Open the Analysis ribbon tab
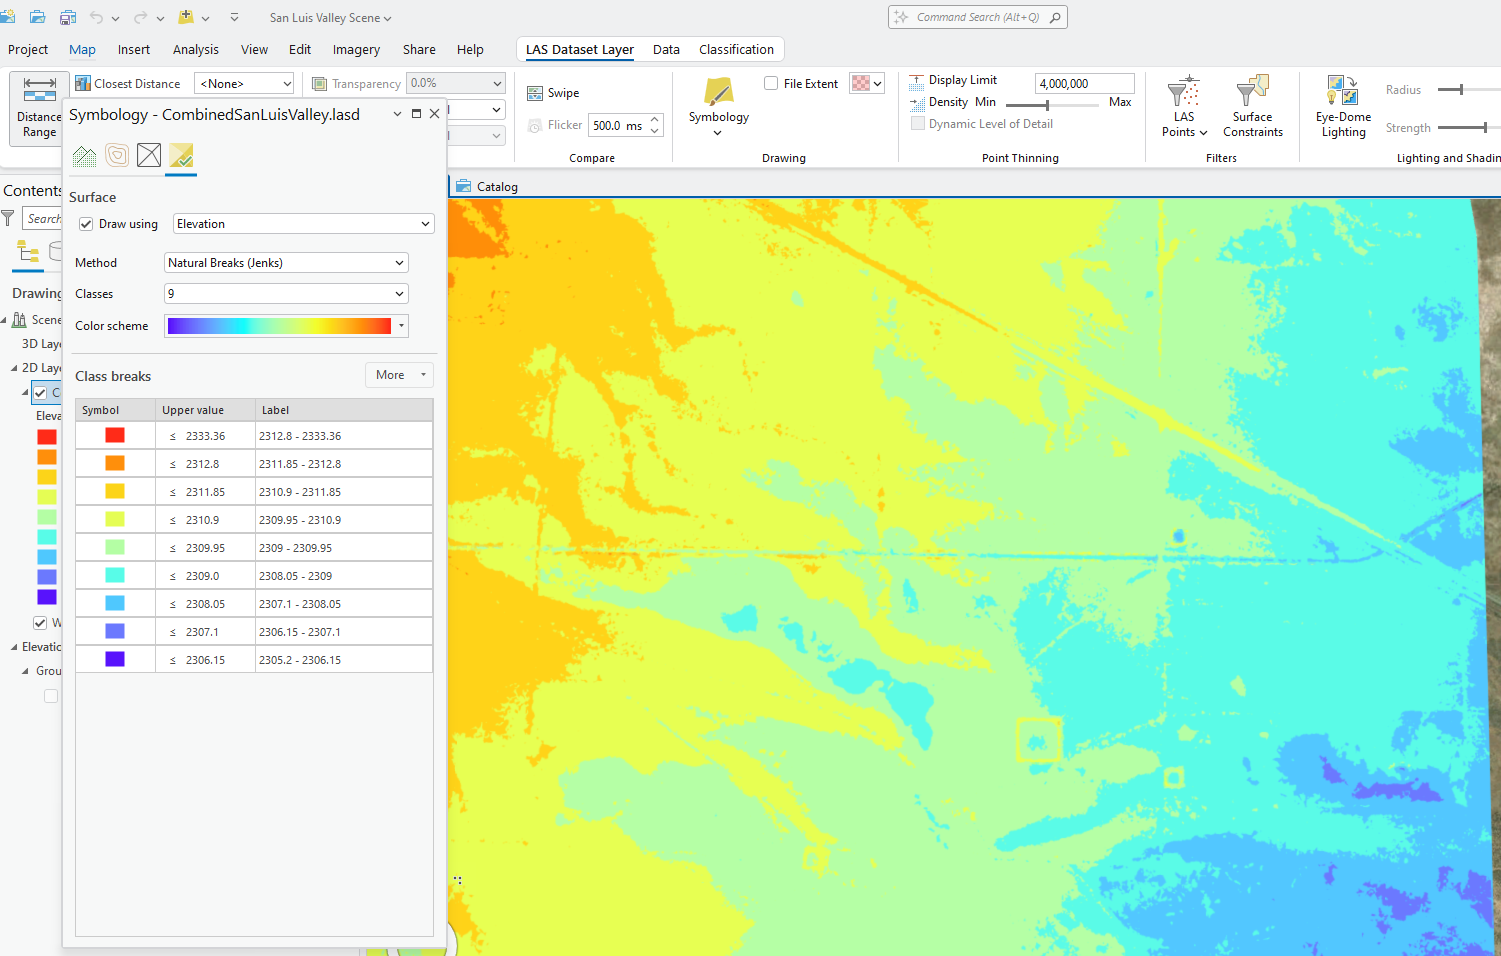This screenshot has width=1501, height=956. [x=195, y=50]
